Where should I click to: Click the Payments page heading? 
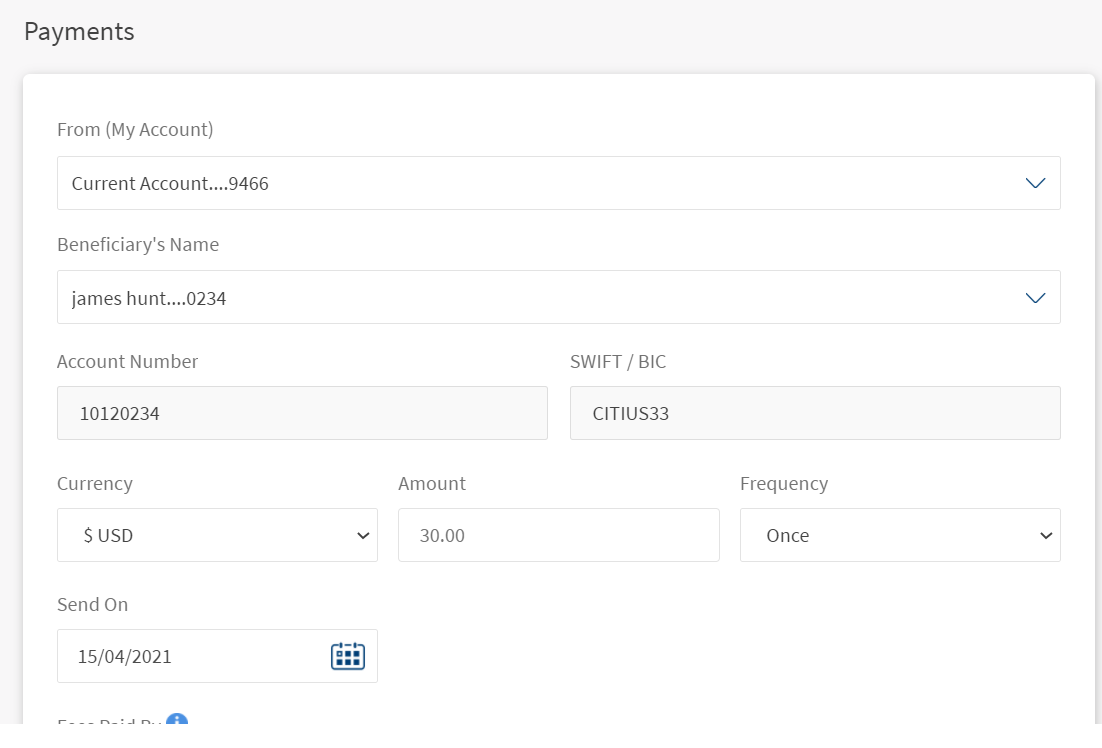click(79, 31)
